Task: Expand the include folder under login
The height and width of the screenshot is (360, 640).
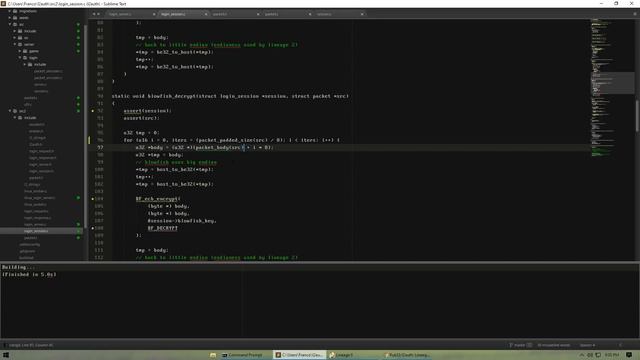Action: [25, 64]
